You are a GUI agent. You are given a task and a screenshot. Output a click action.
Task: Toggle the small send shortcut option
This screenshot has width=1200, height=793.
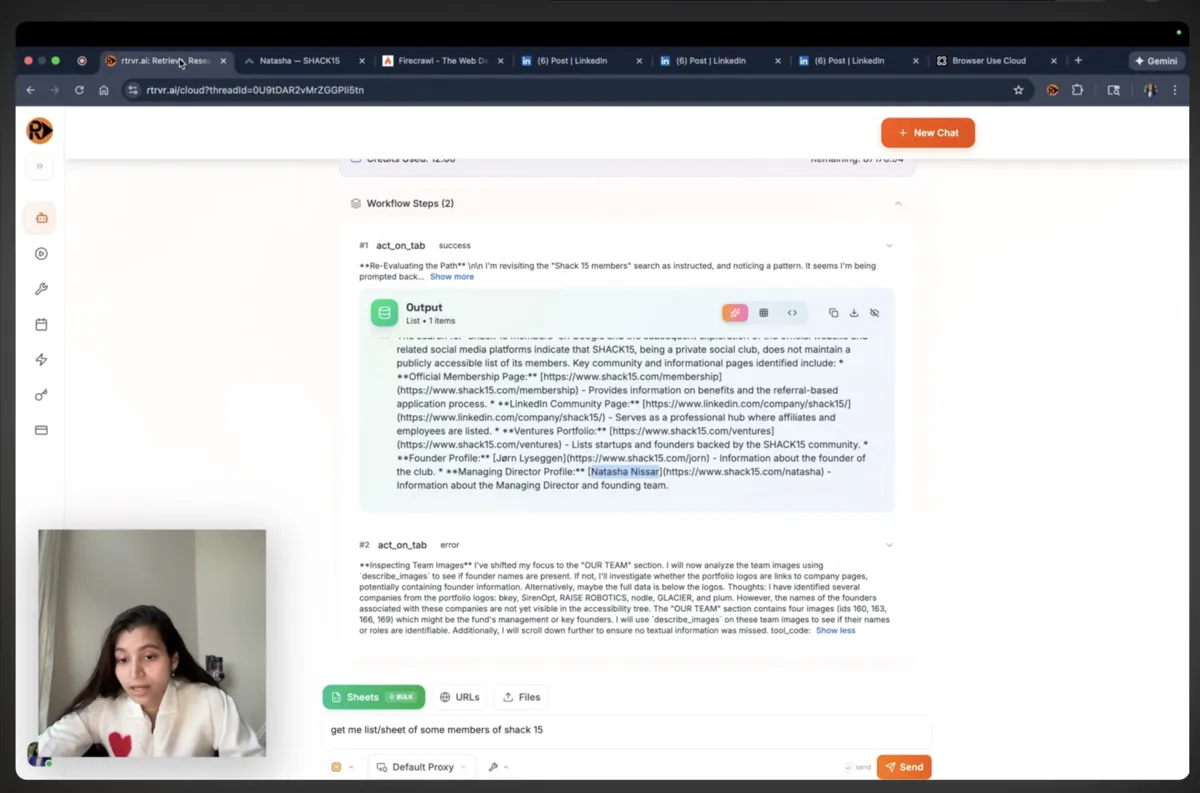pos(857,767)
